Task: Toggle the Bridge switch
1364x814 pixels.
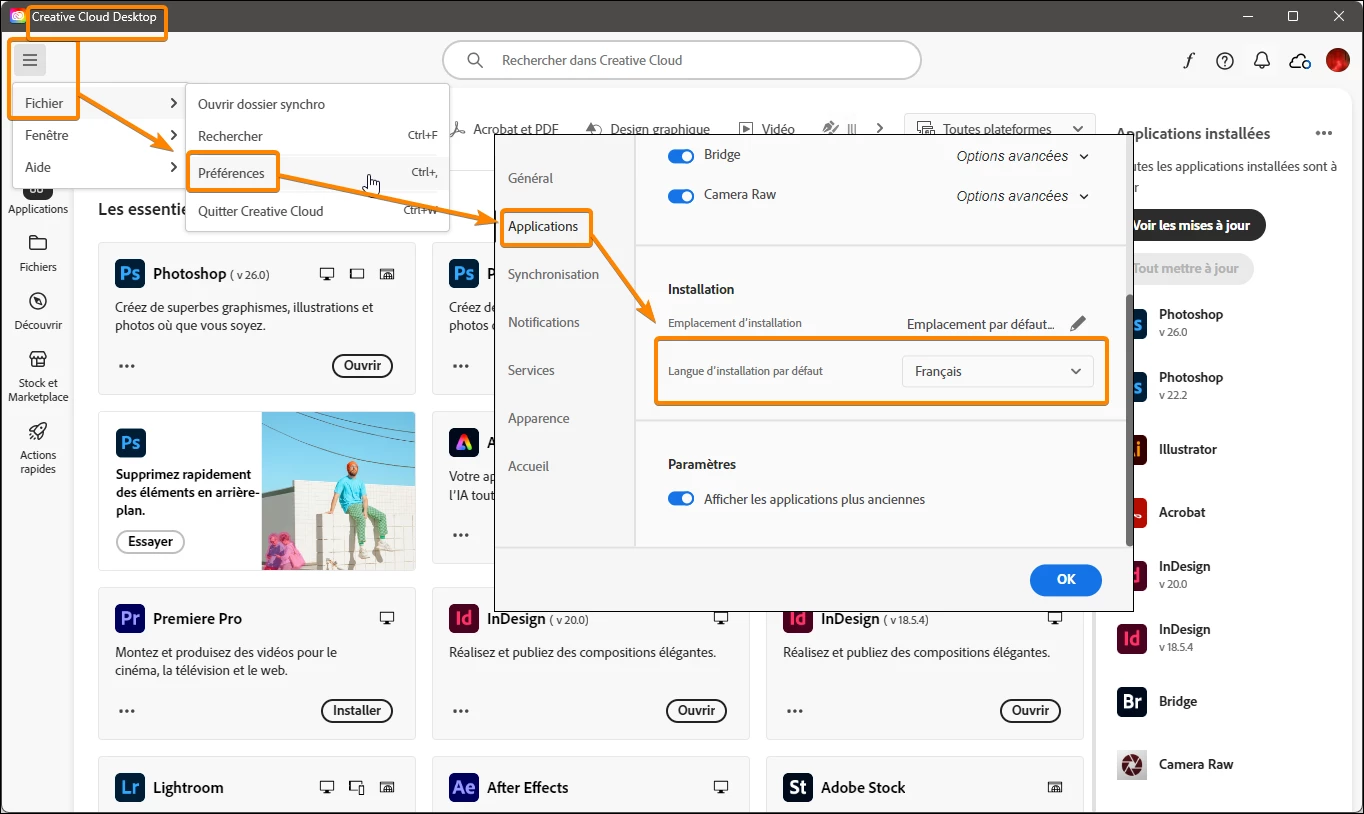Action: pyautogui.click(x=681, y=156)
